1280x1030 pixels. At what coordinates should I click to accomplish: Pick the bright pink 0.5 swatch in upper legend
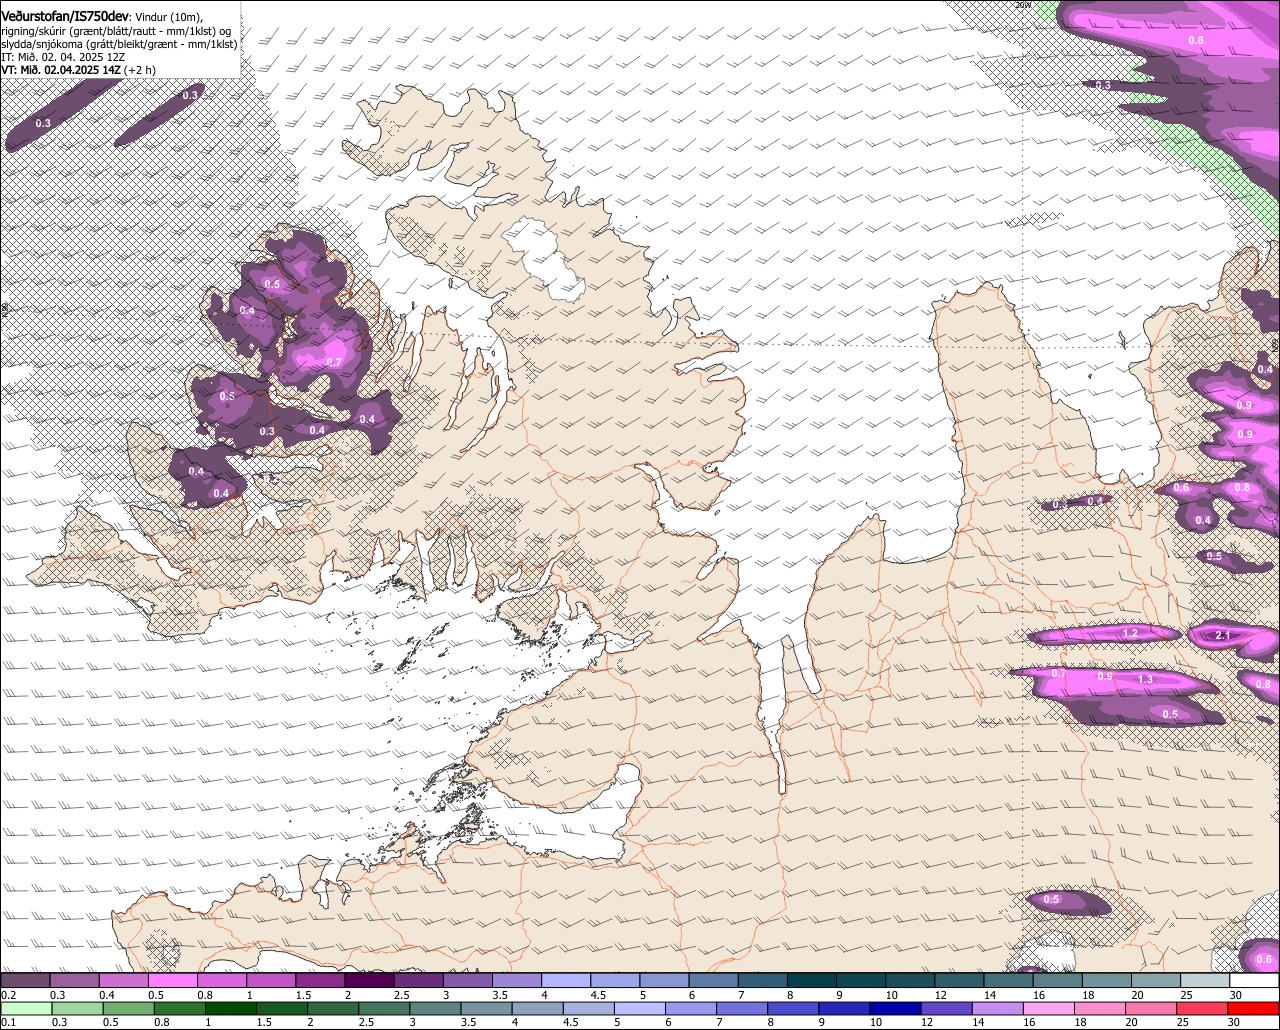pos(173,981)
